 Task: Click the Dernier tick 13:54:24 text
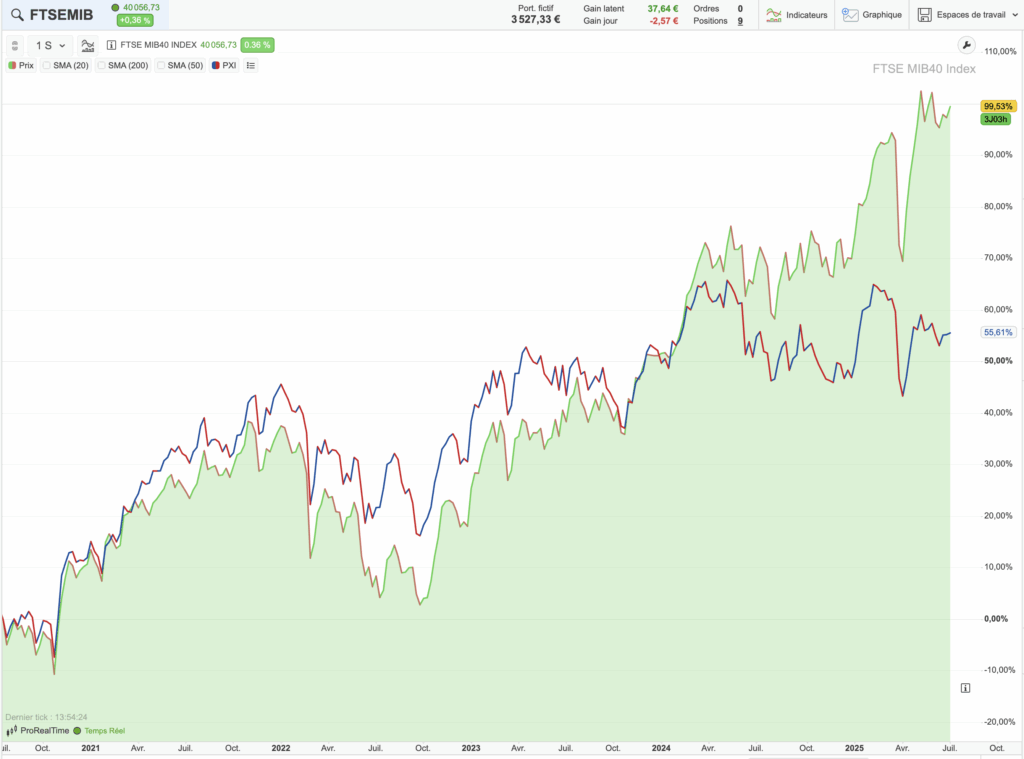tap(46, 717)
